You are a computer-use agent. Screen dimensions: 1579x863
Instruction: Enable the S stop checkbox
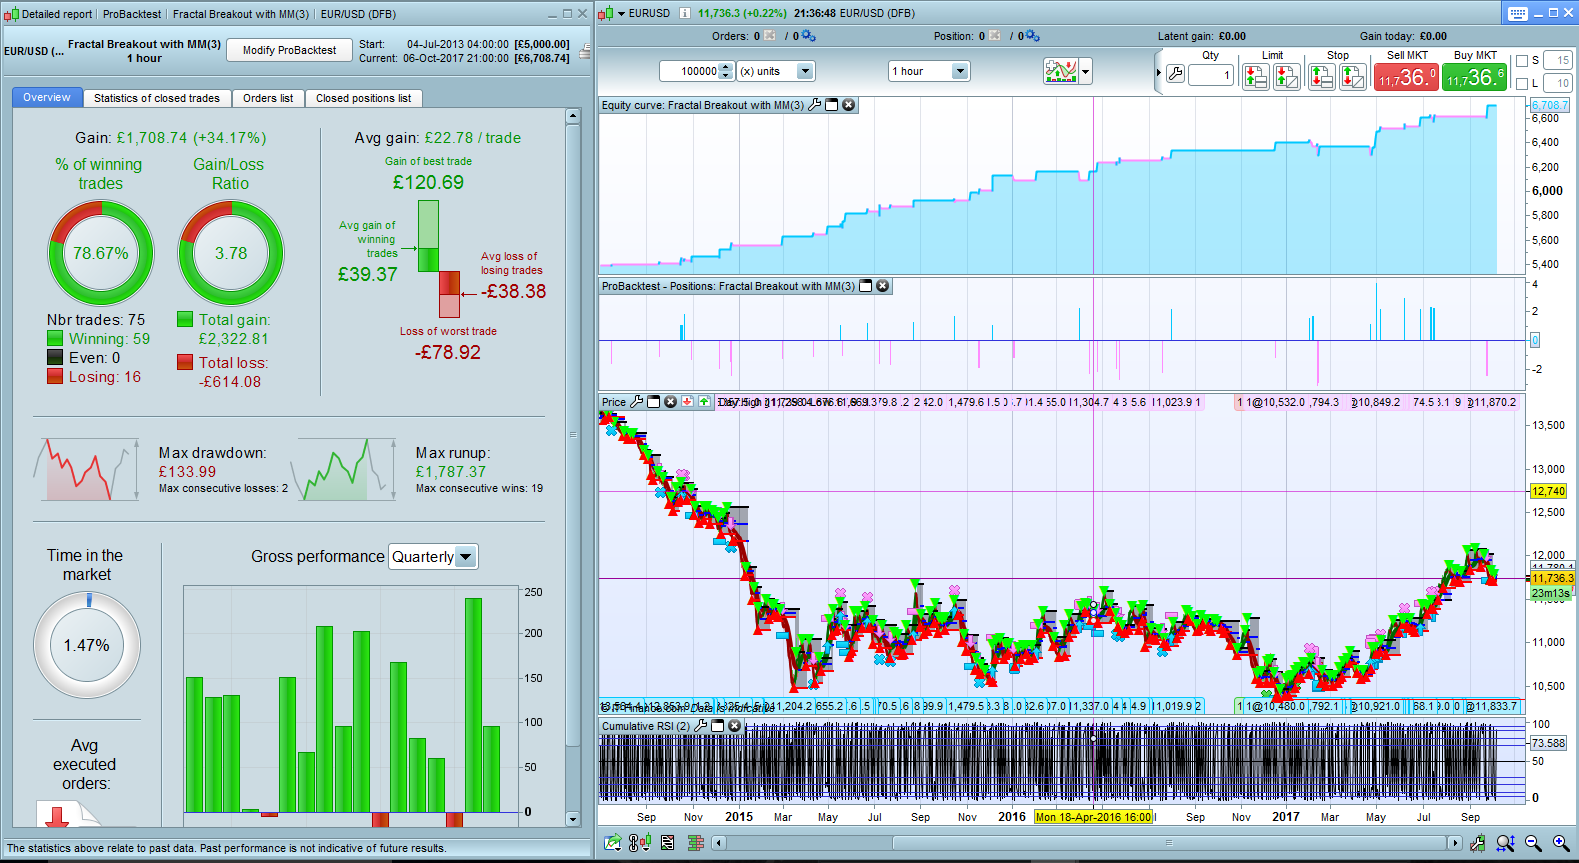(x=1522, y=61)
